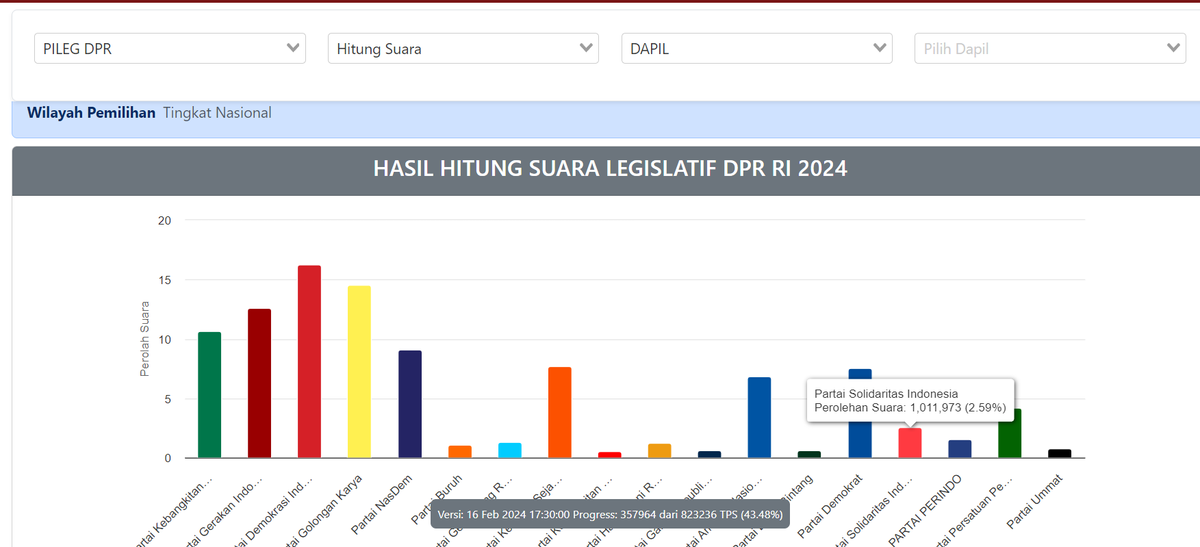
Task: Click the green Partai Kebangkitan bar
Action: (x=210, y=395)
